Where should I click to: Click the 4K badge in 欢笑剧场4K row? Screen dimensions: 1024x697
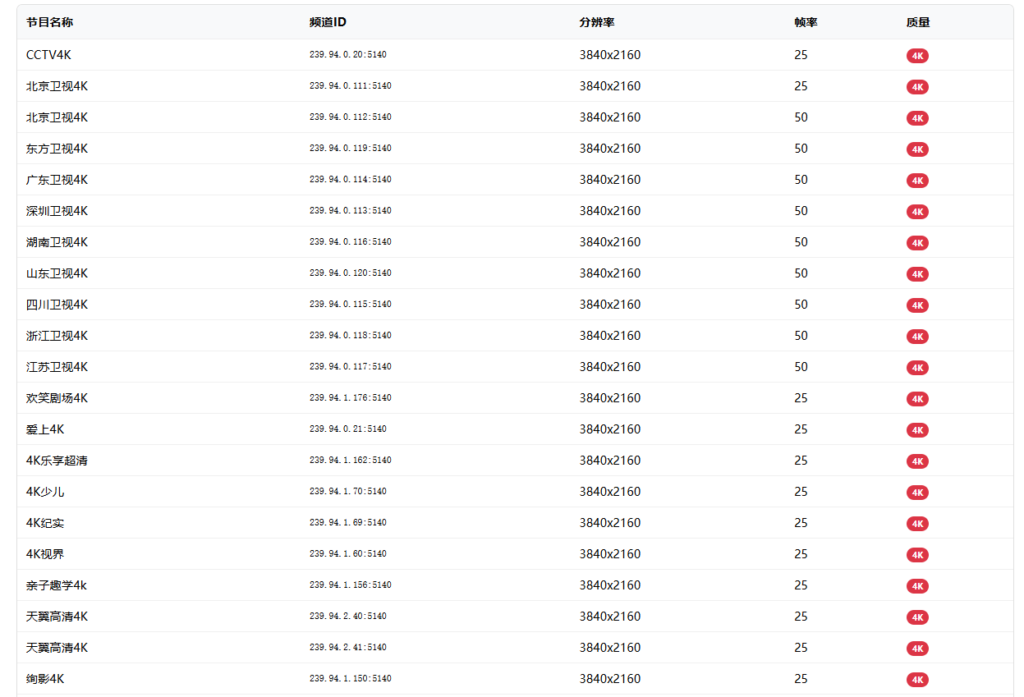[x=917, y=399]
